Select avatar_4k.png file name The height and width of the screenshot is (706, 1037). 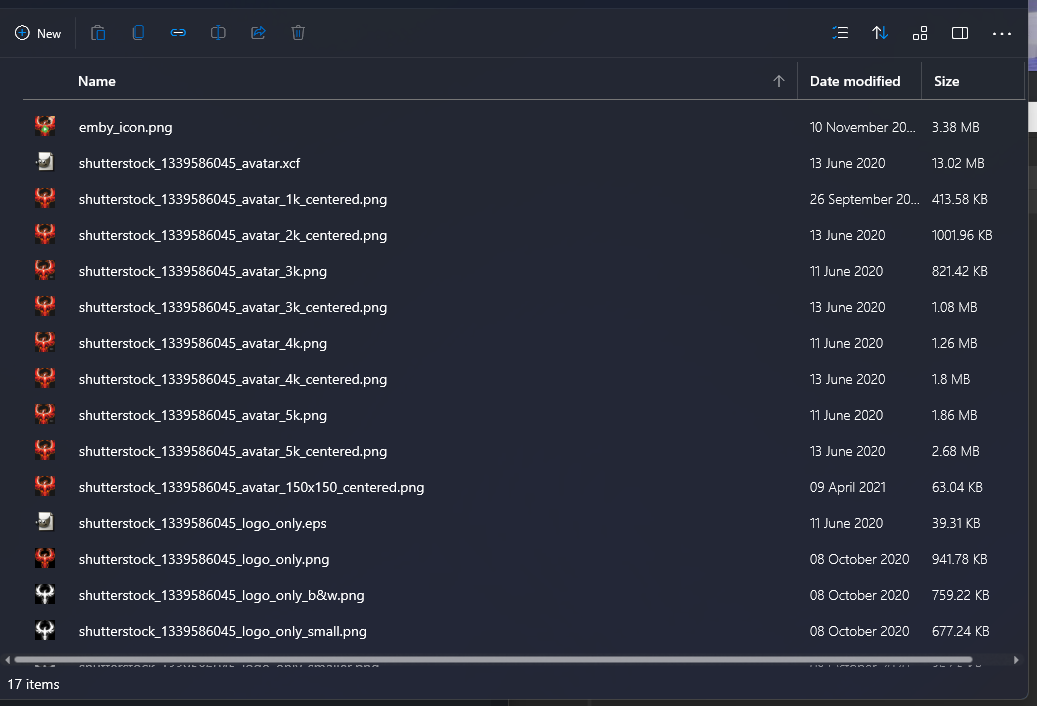(x=203, y=344)
